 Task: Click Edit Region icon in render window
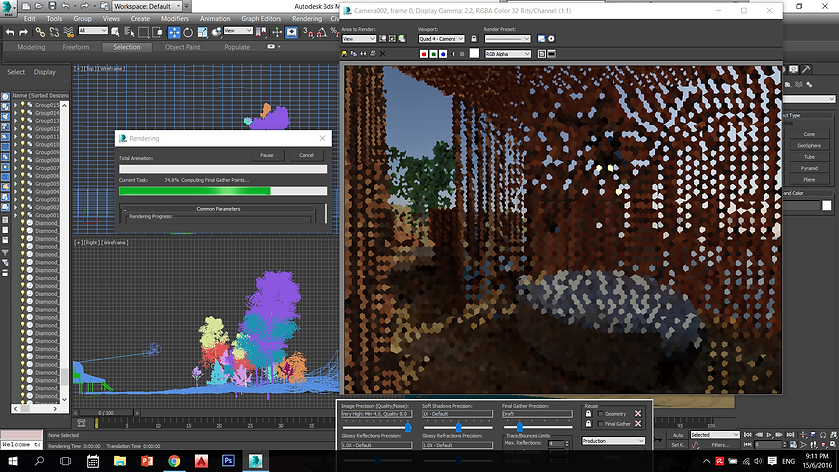click(383, 39)
